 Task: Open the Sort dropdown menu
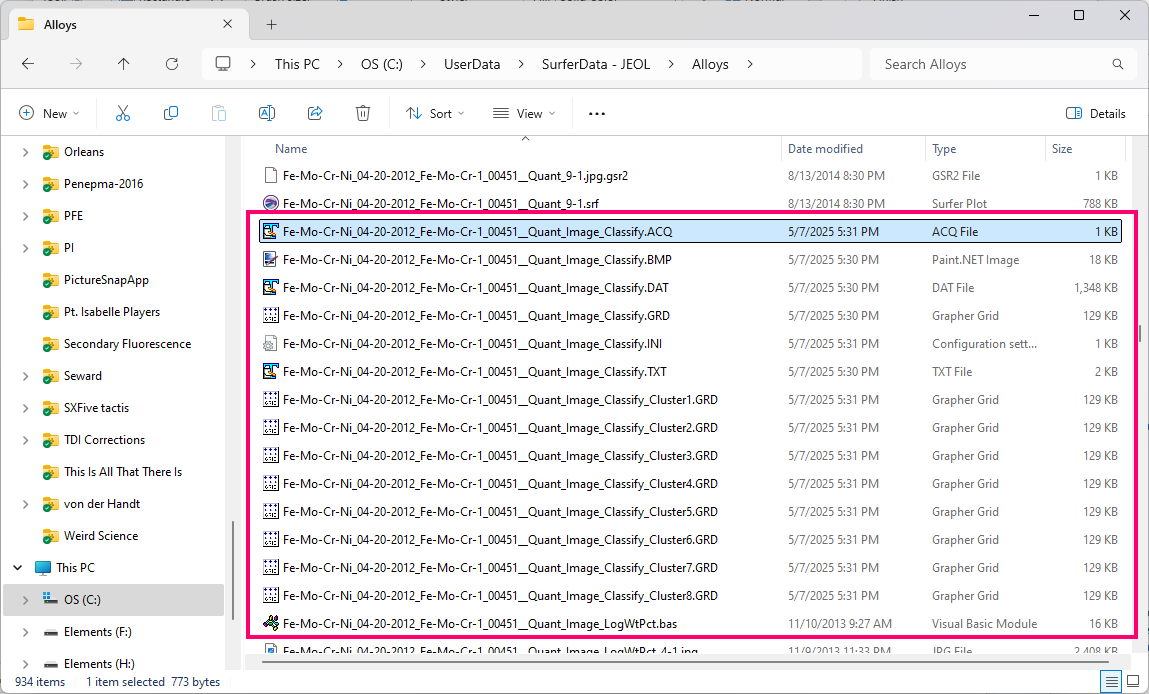[x=435, y=114]
